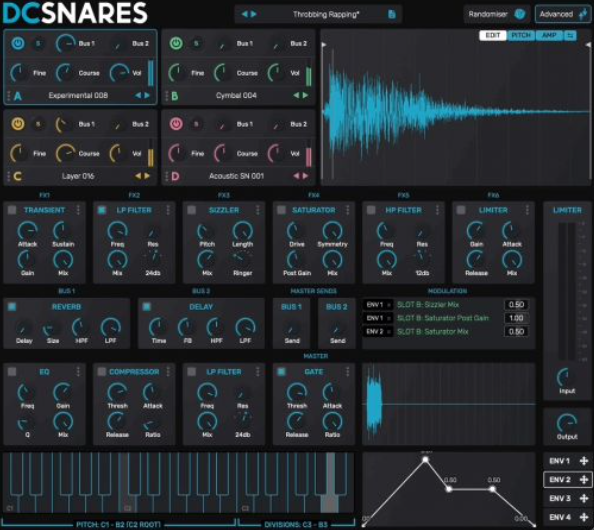Open master EQ options menu
594x530 pixels.
point(78,372)
